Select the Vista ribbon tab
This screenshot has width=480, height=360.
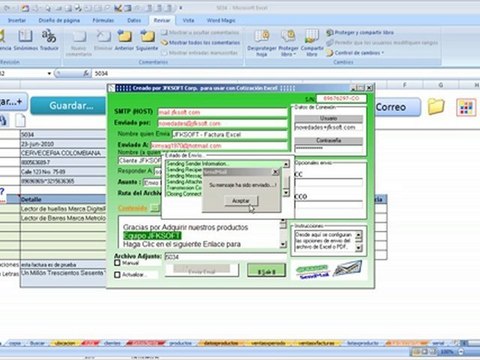[x=188, y=20]
